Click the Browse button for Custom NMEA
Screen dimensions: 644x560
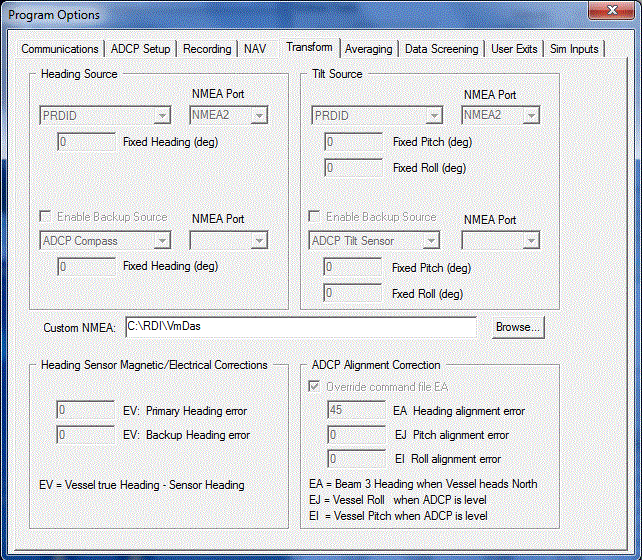518,327
